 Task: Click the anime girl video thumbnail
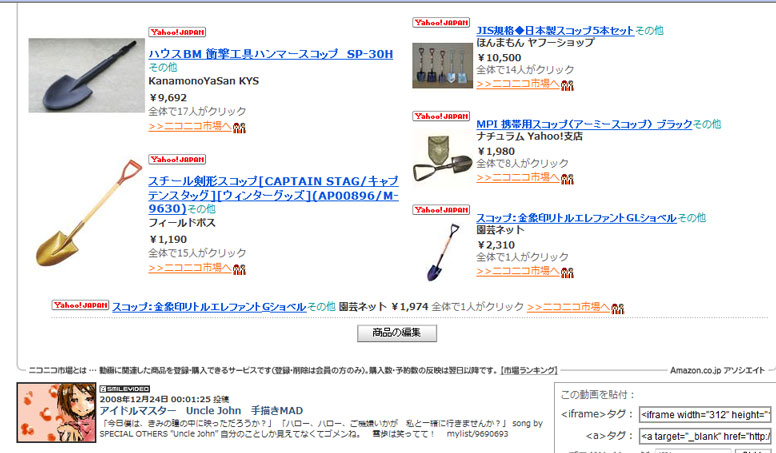(x=56, y=412)
